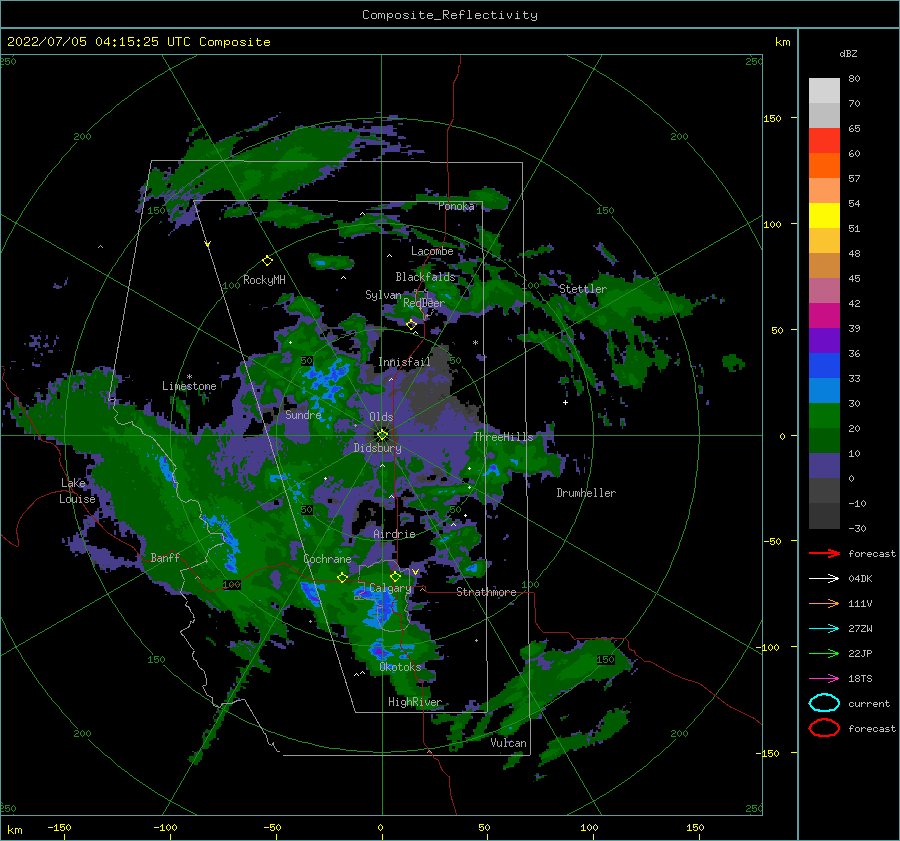The width and height of the screenshot is (900, 841).
Task: Click the Lake Louise map label
Action: click(x=77, y=491)
